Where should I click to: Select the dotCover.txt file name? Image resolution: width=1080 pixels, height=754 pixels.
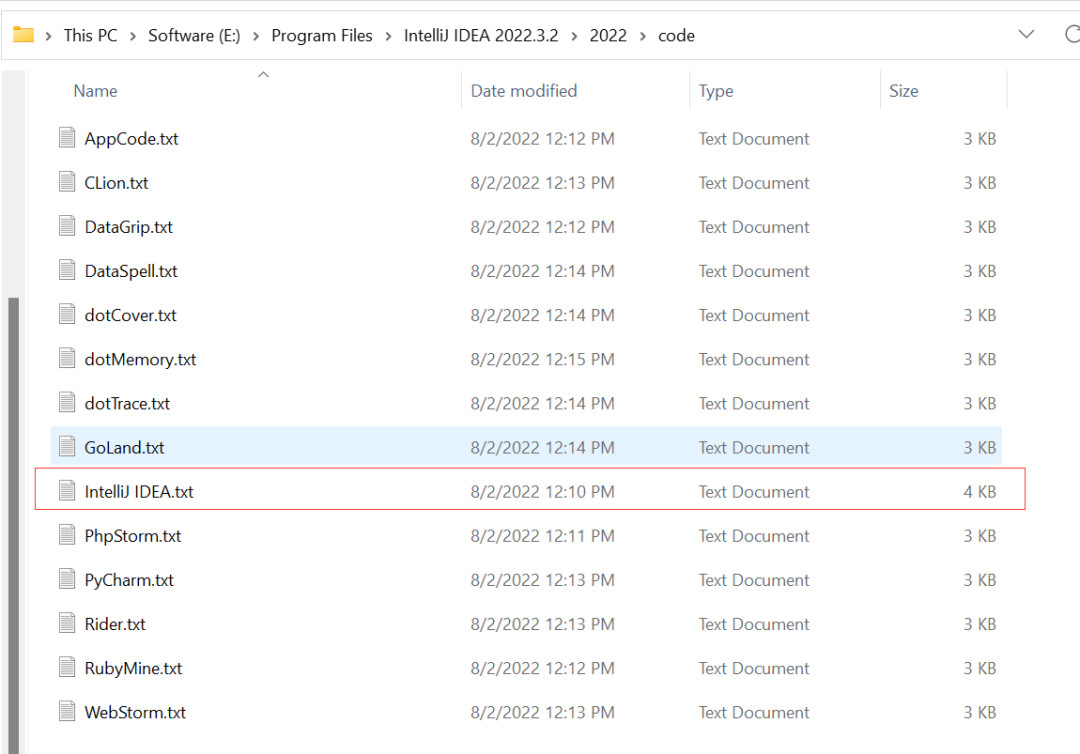[130, 315]
